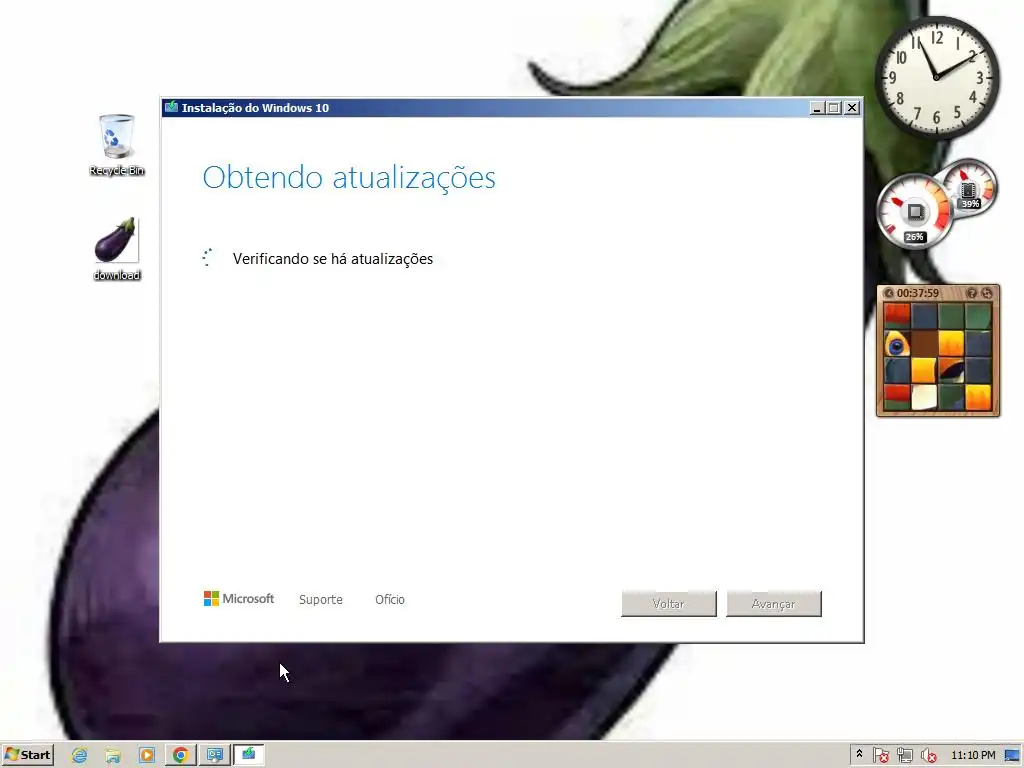Launch Internet Explorer from taskbar

tap(80, 755)
